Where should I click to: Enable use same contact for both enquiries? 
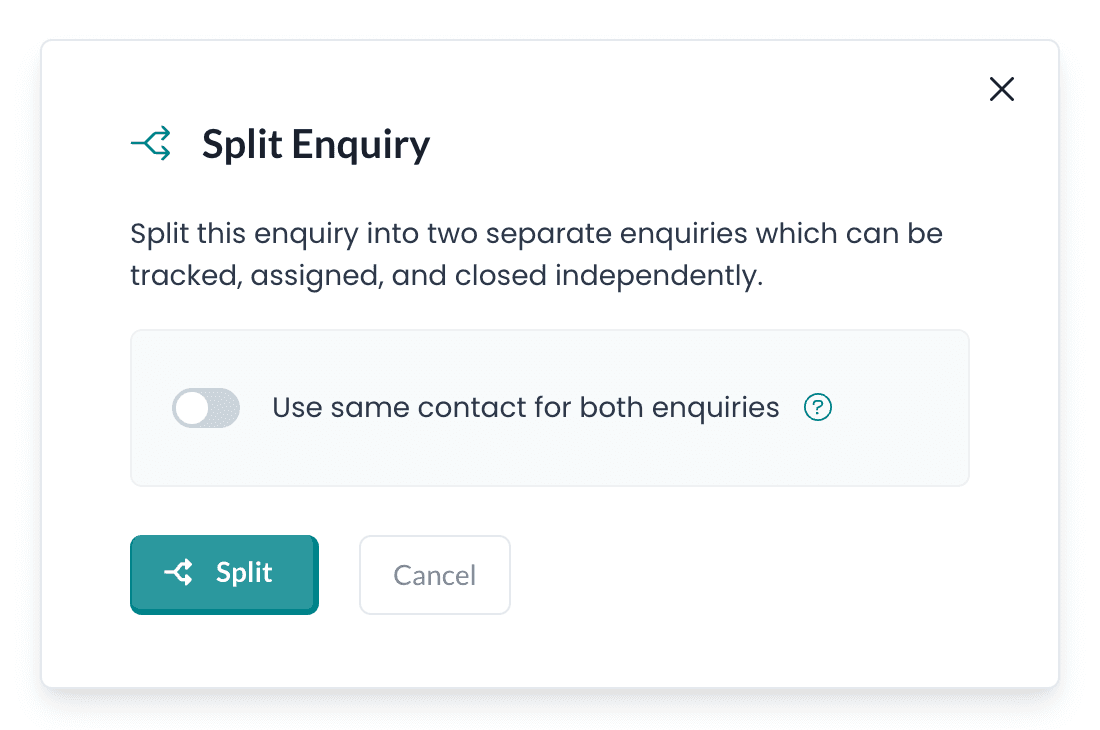pyautogui.click(x=206, y=407)
